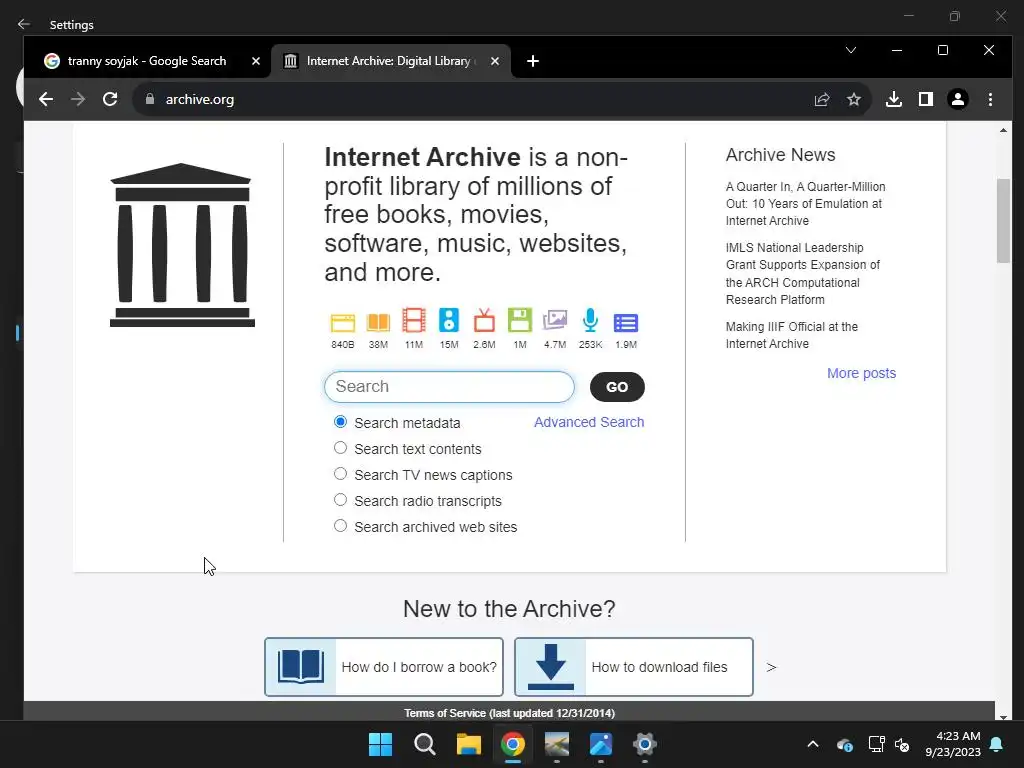Select Search radio transcripts option
This screenshot has width=1024, height=768.
click(340, 500)
